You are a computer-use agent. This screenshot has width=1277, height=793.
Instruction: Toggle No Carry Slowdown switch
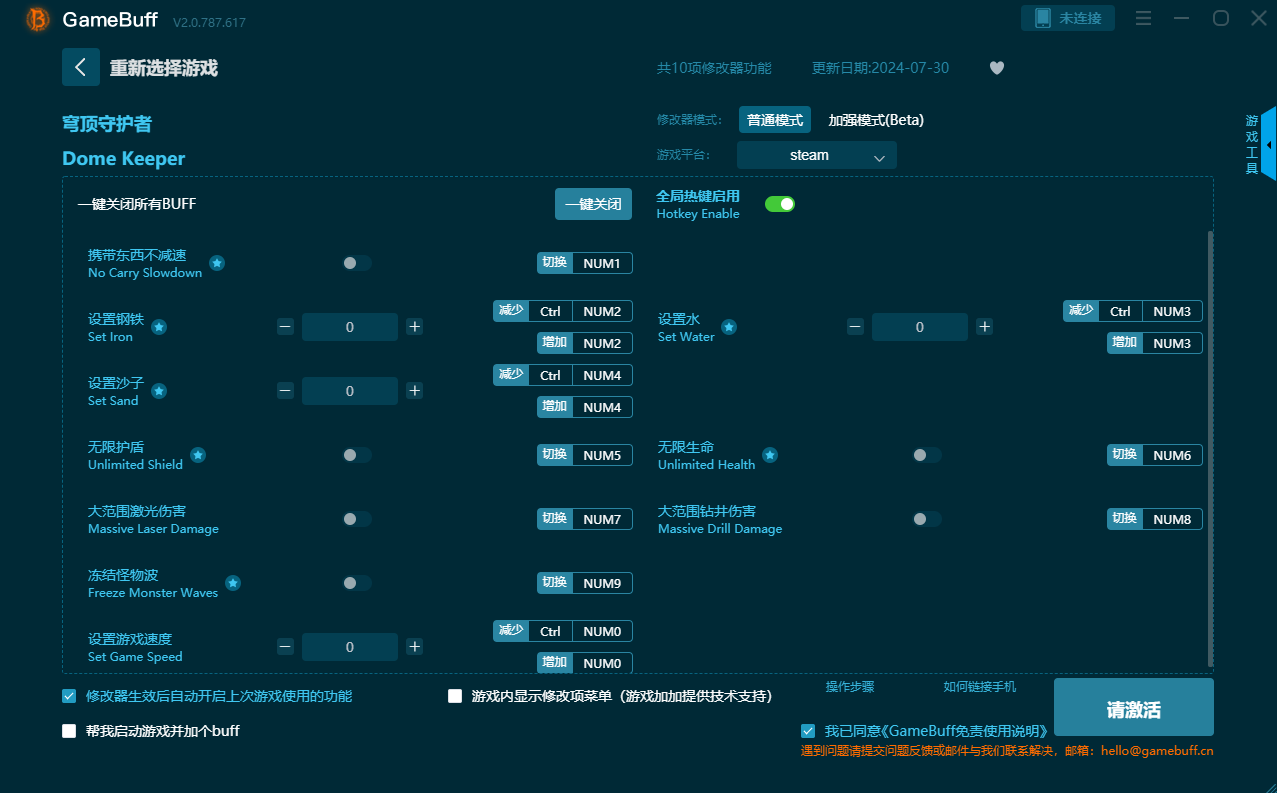tap(357, 263)
